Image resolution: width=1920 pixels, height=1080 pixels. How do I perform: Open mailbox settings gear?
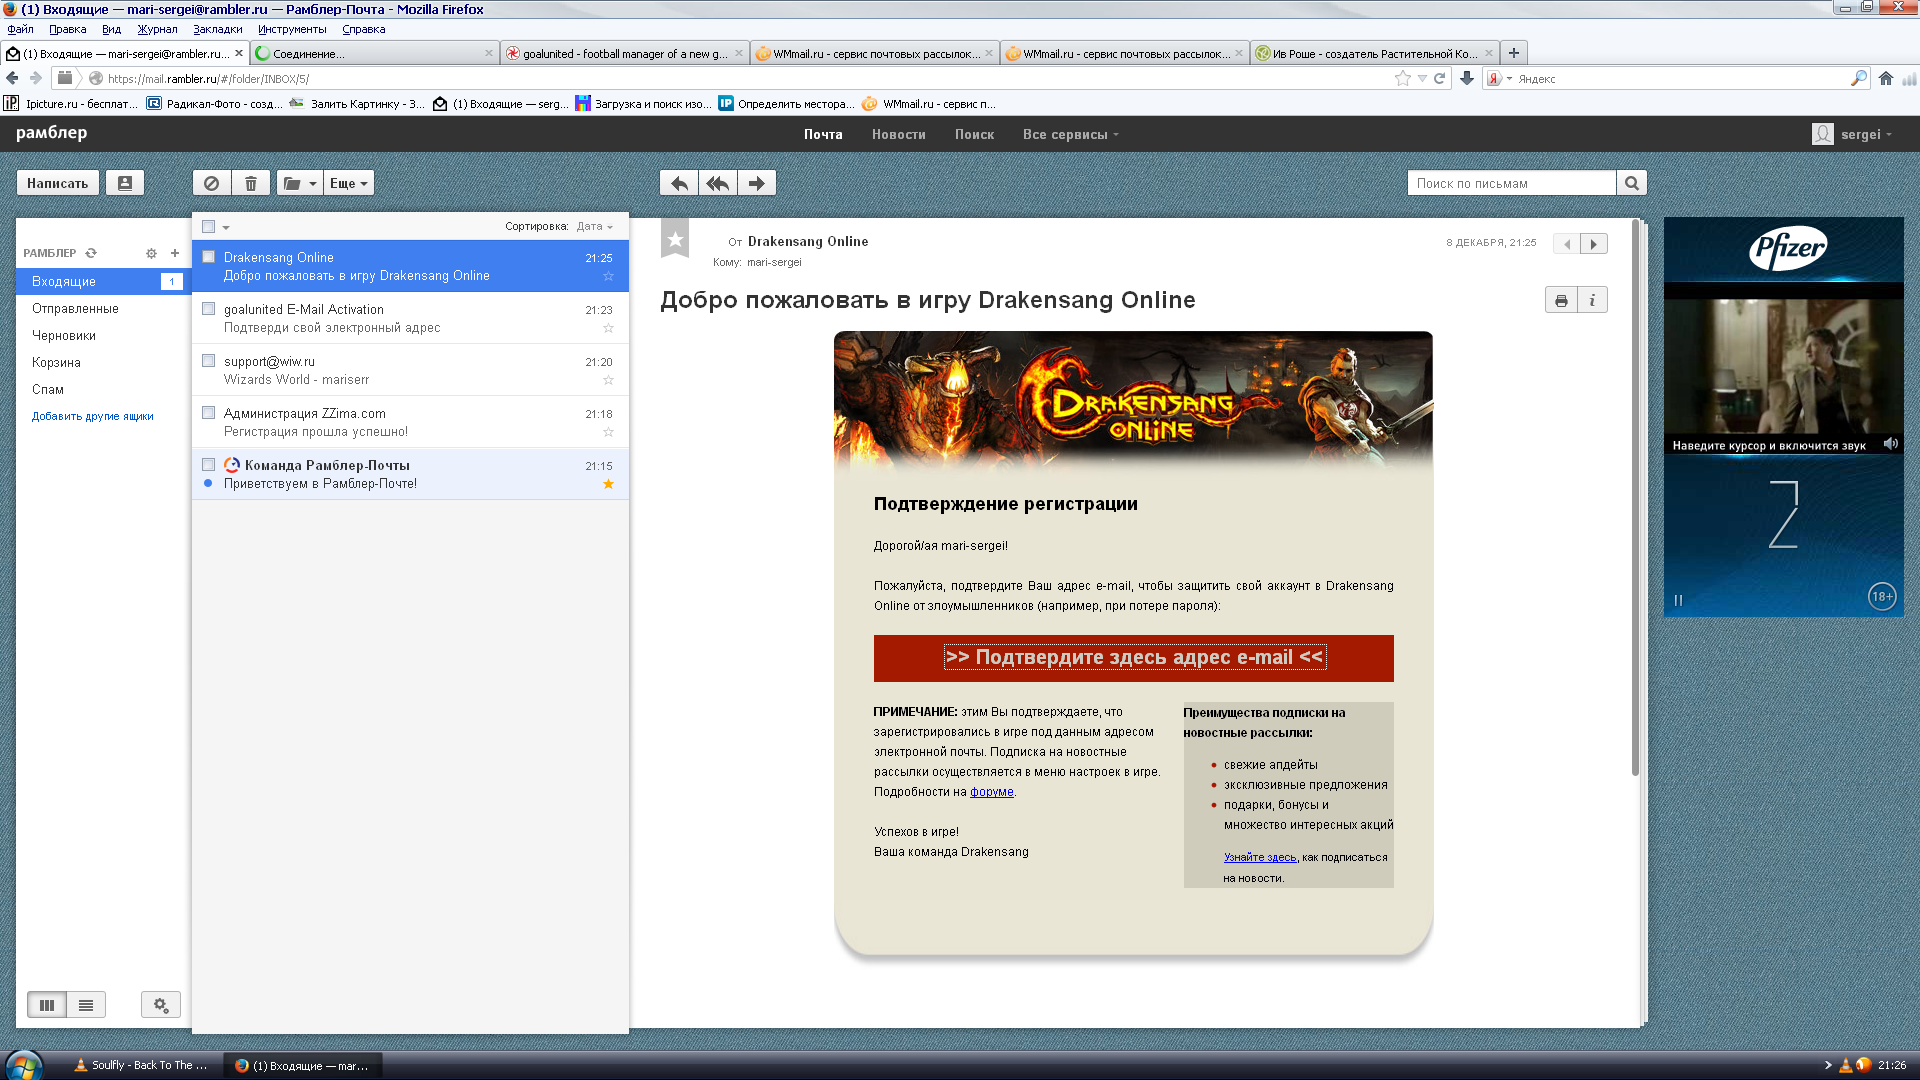[x=151, y=253]
